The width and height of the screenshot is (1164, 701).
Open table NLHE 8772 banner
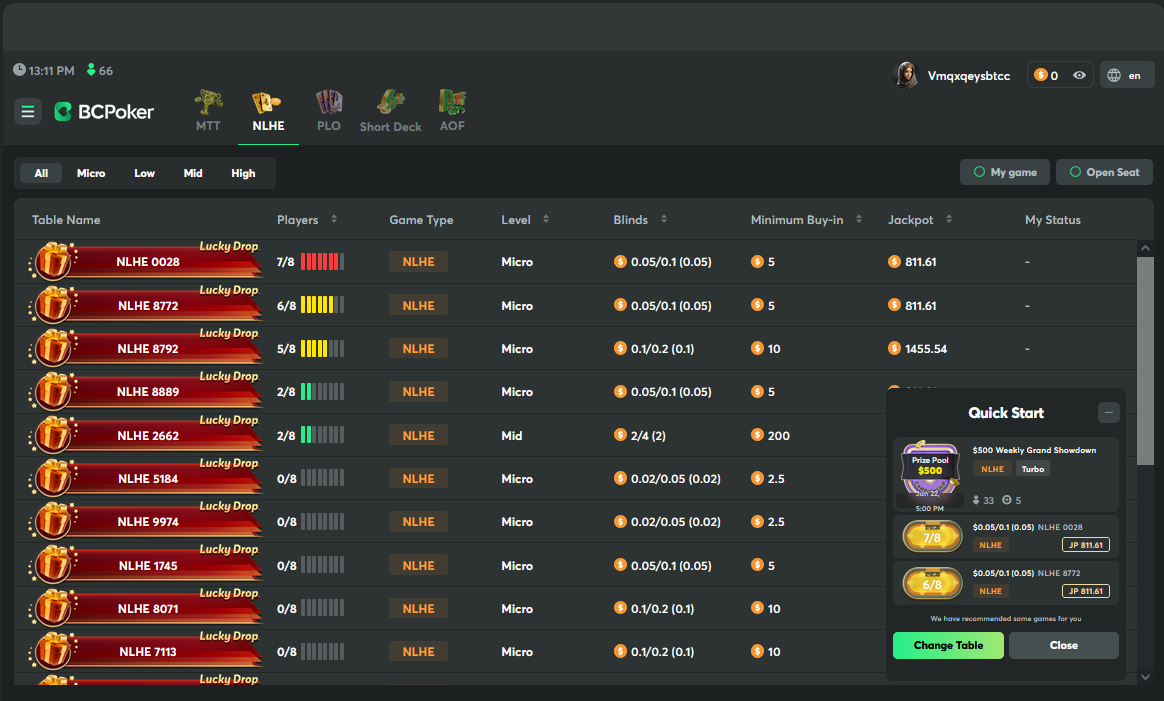(x=146, y=304)
